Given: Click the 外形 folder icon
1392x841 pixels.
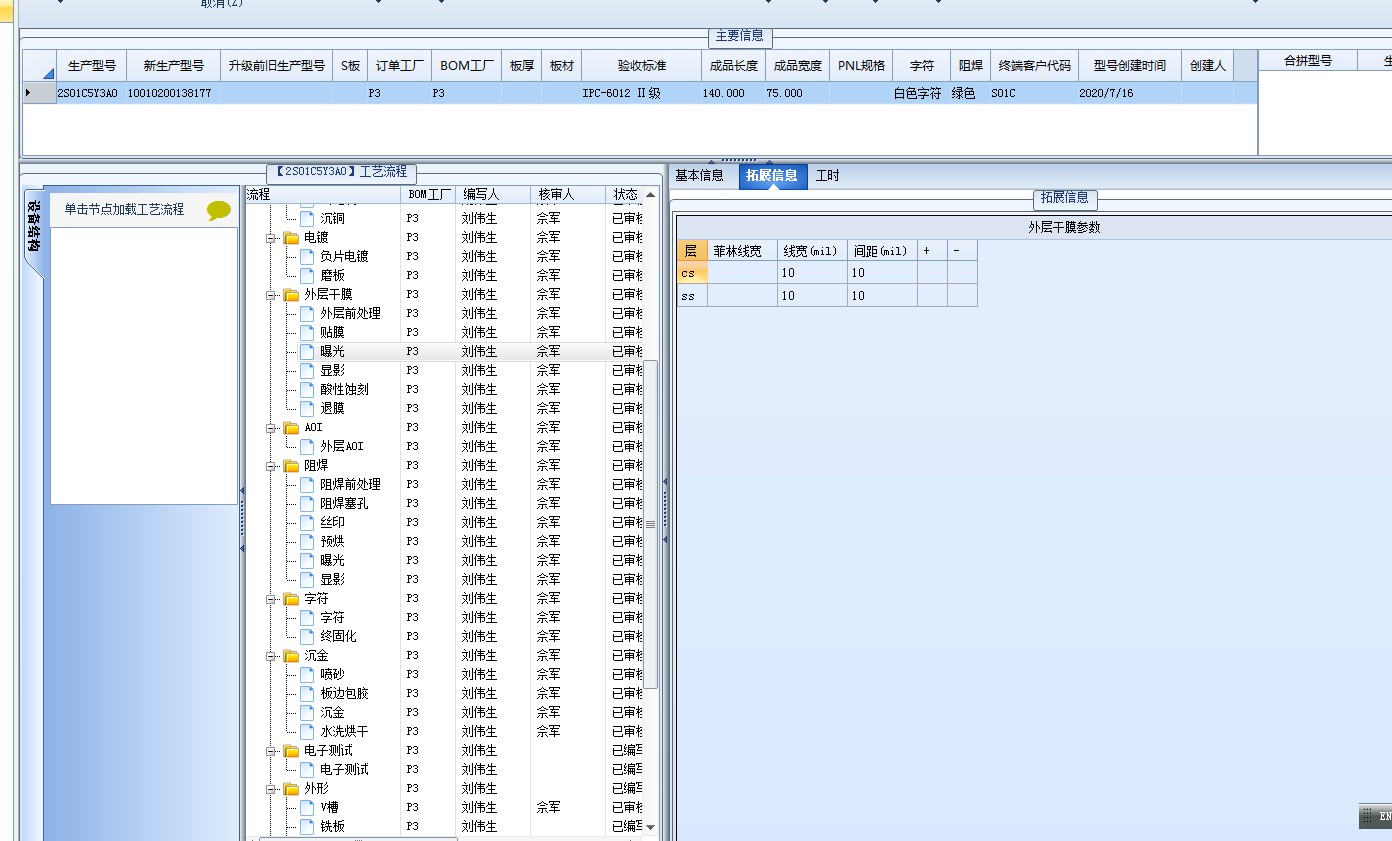Looking at the screenshot, I should pos(291,789).
